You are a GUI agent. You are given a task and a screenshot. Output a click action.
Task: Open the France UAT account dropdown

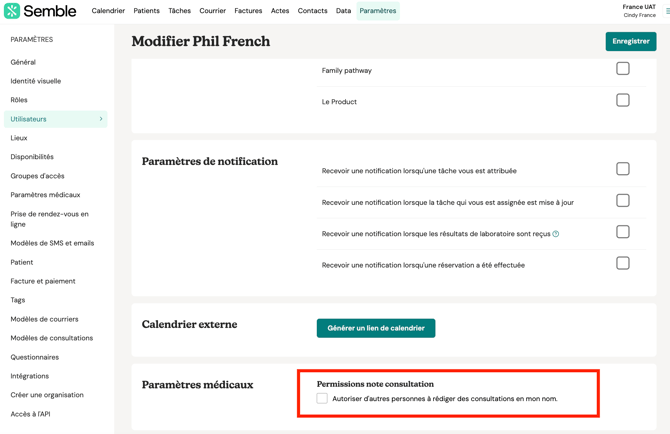pyautogui.click(x=639, y=11)
